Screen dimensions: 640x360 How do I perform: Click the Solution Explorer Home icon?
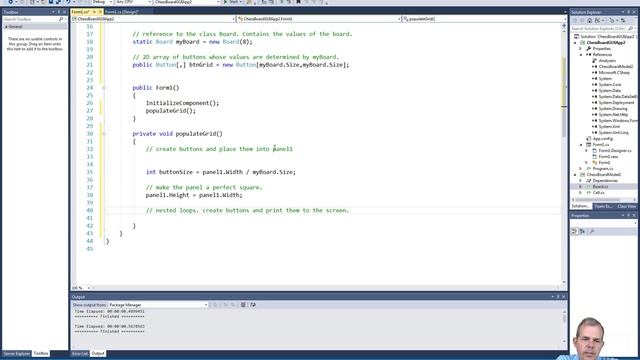589,20
